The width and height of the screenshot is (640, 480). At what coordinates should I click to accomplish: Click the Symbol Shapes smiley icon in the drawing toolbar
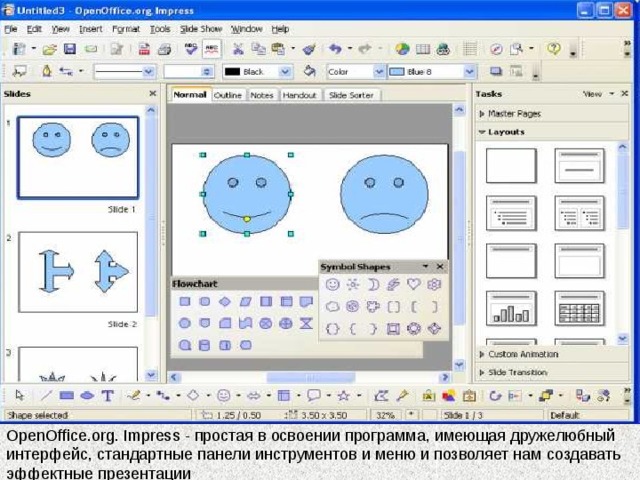pos(223,395)
